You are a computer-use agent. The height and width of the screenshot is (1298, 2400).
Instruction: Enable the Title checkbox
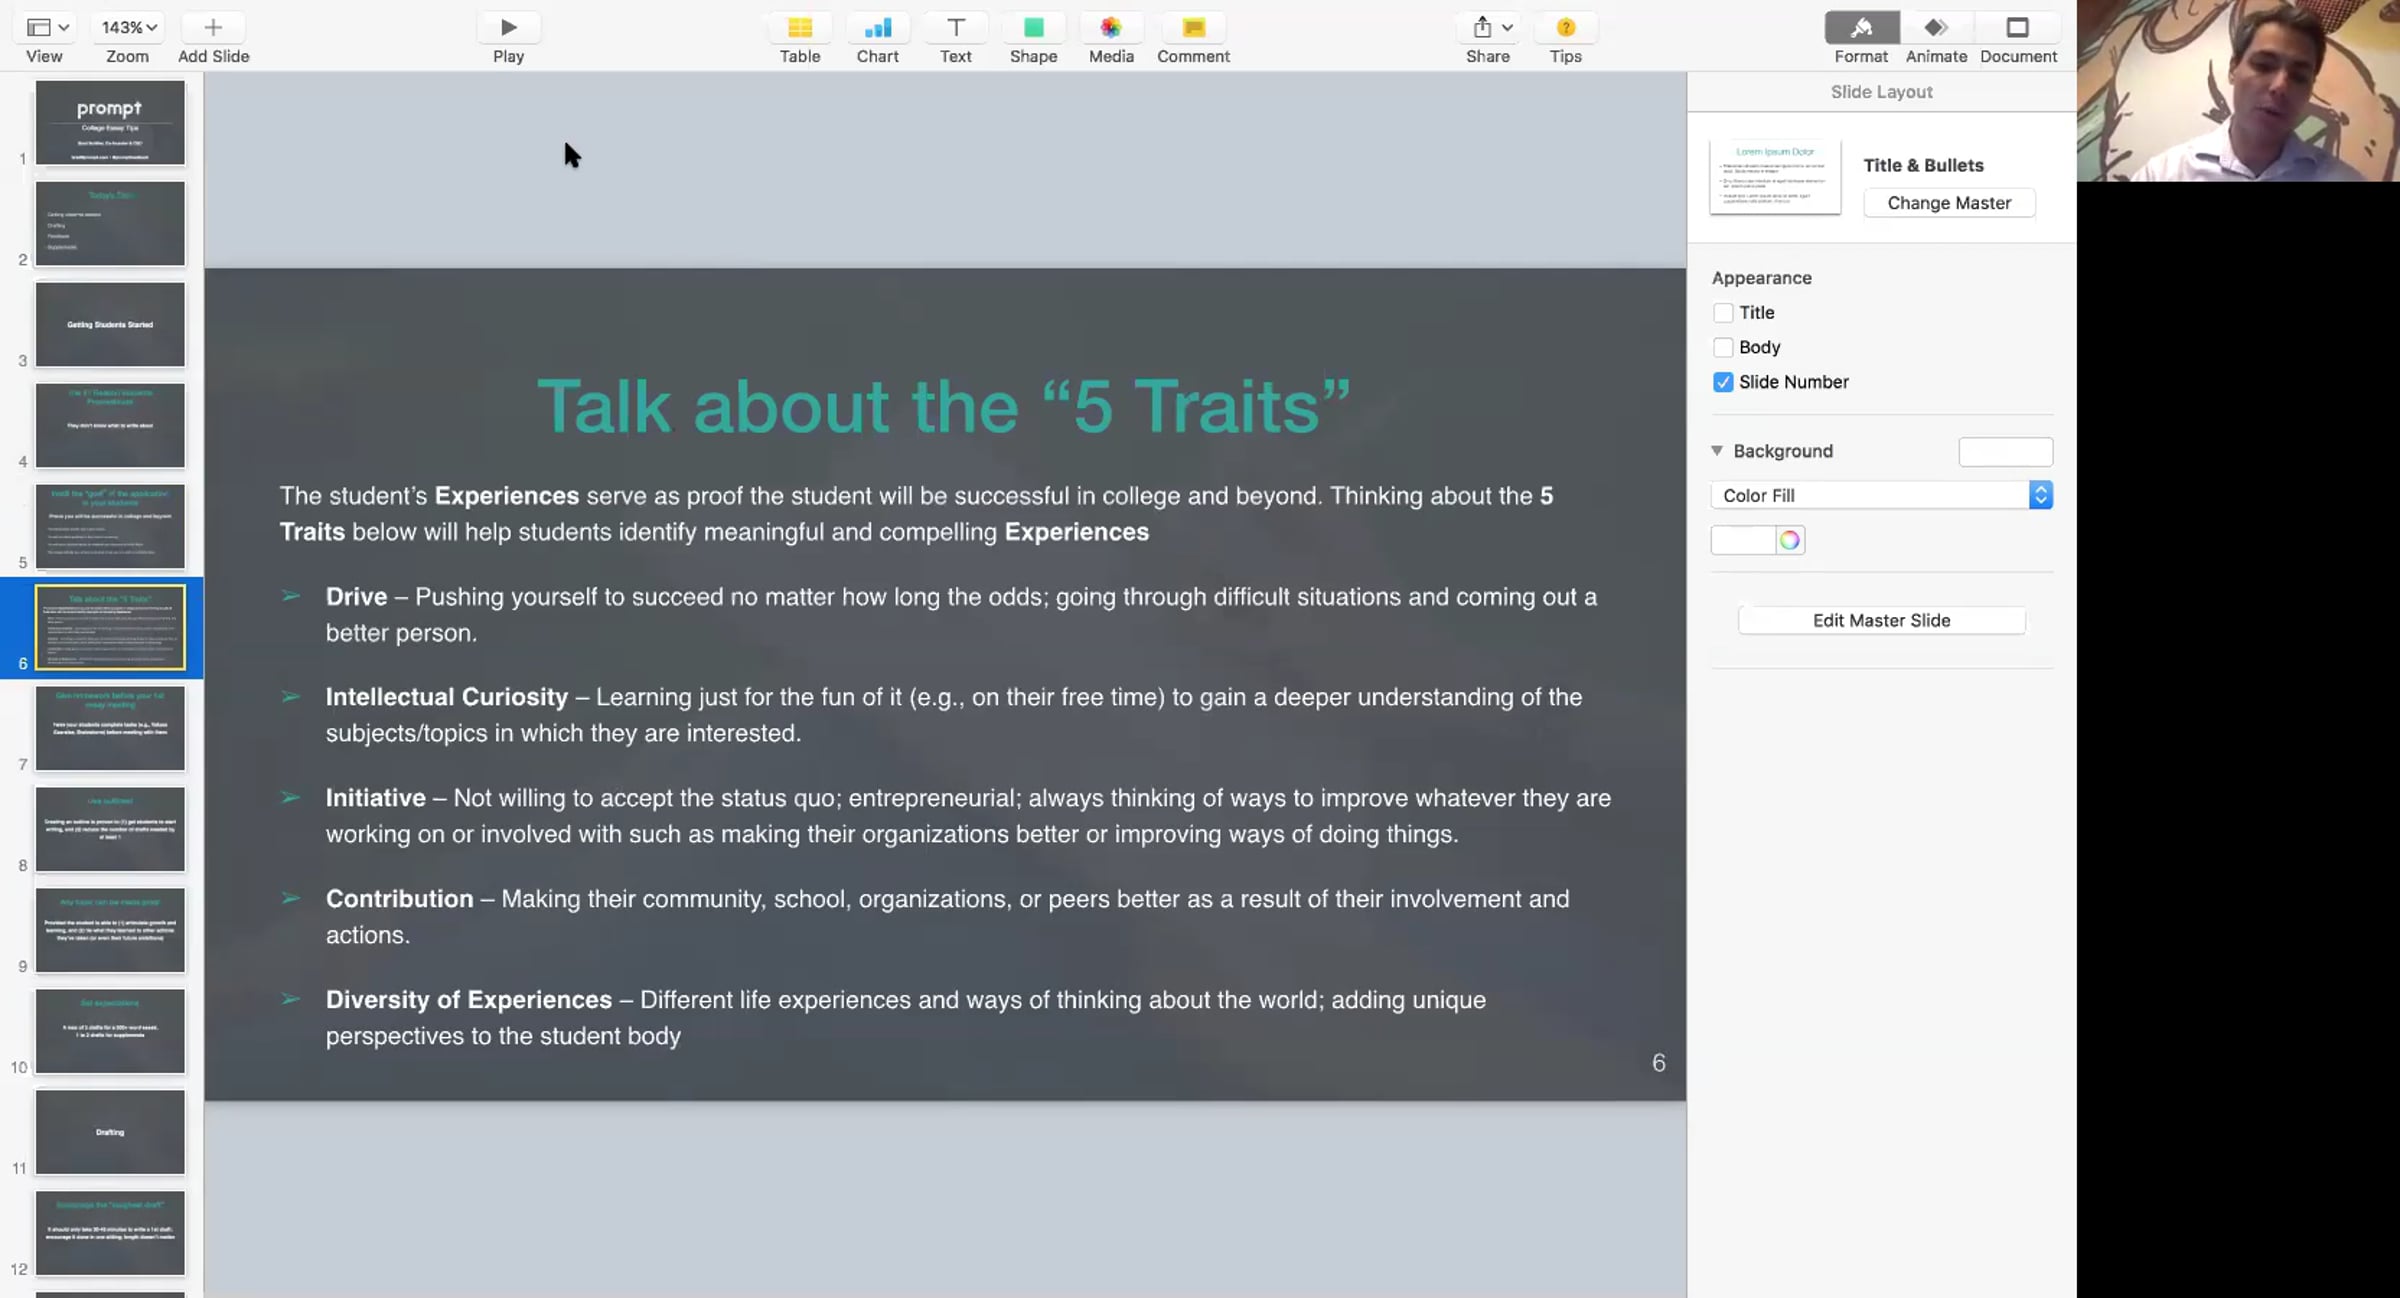1722,313
